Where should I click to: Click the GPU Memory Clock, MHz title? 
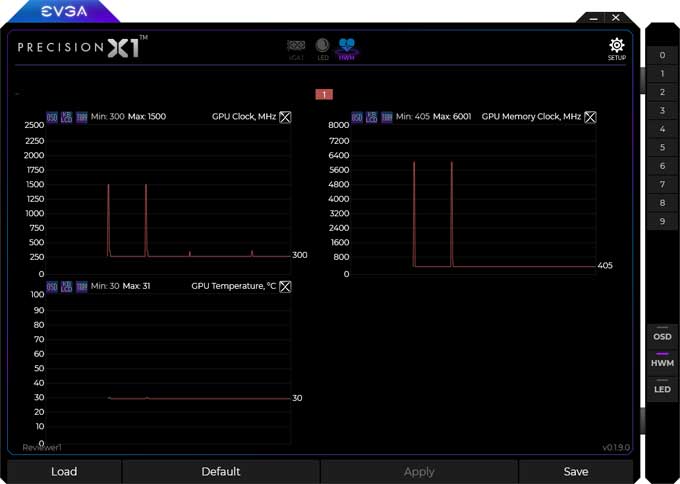(x=531, y=117)
